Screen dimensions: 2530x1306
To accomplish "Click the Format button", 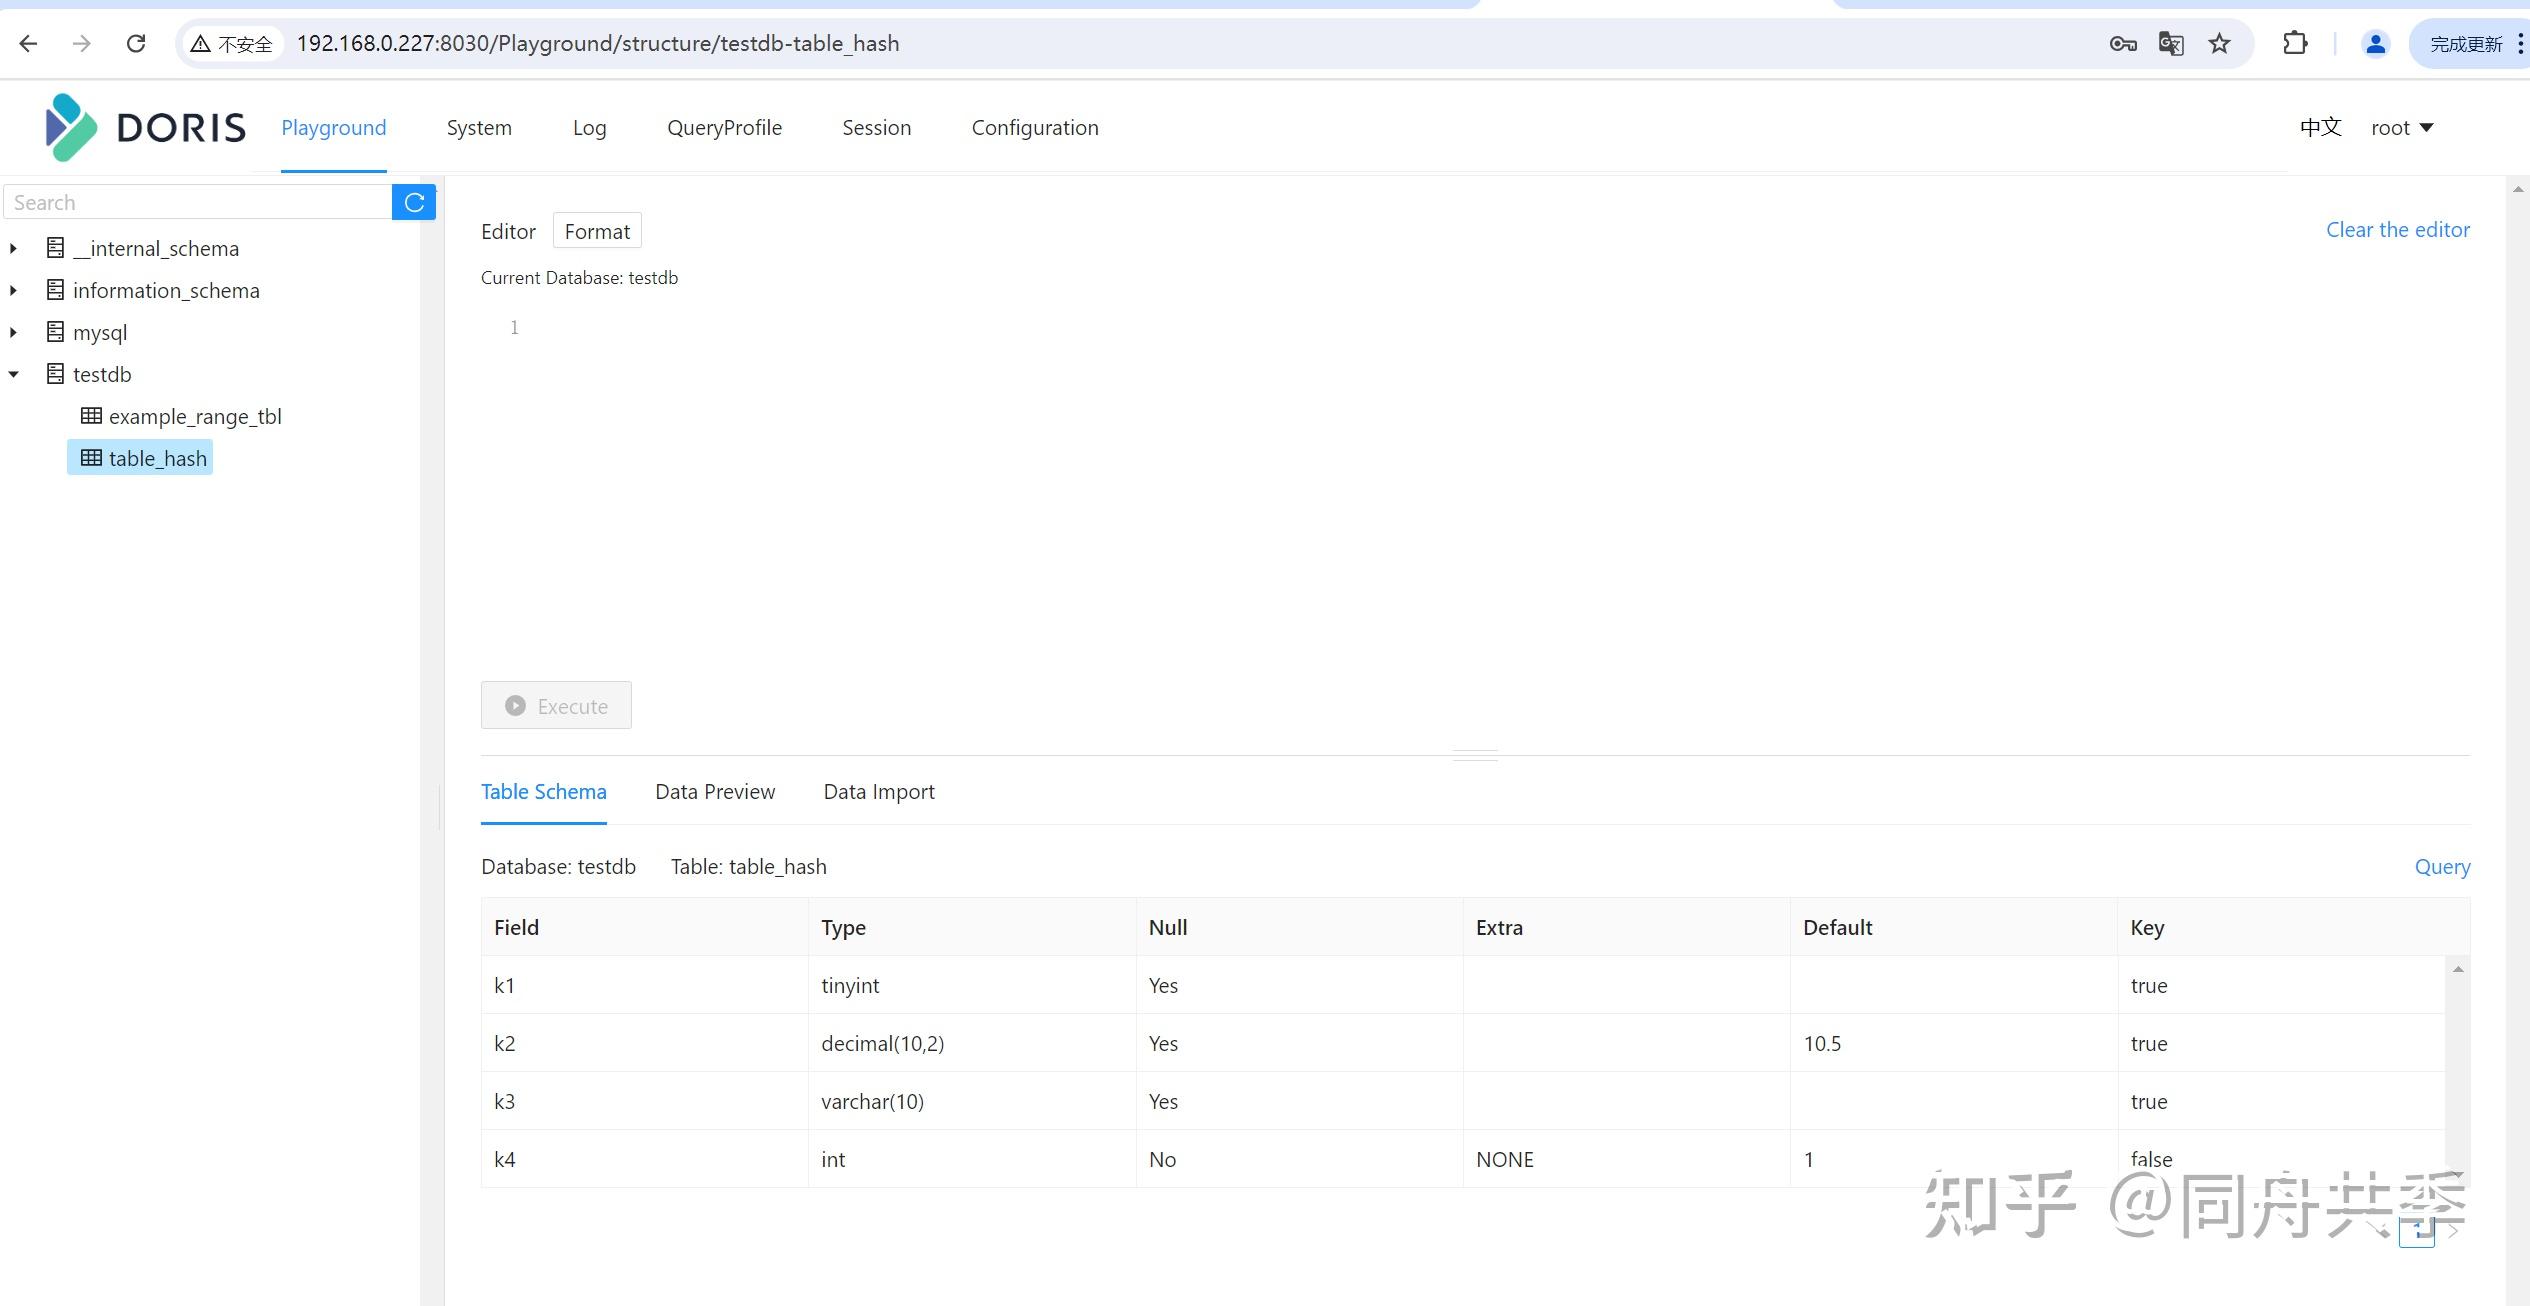I will [x=597, y=231].
